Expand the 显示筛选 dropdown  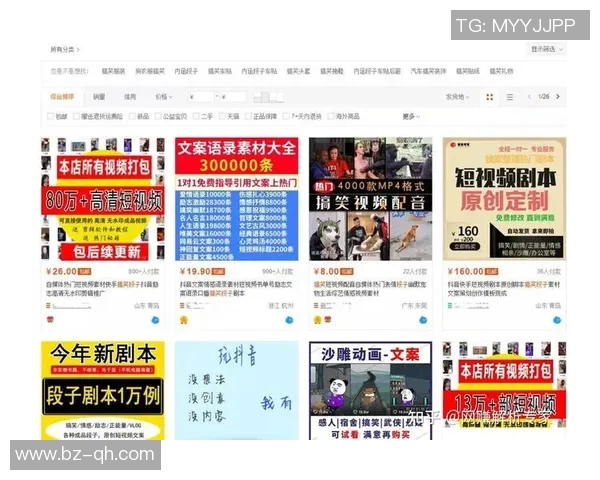pyautogui.click(x=547, y=49)
